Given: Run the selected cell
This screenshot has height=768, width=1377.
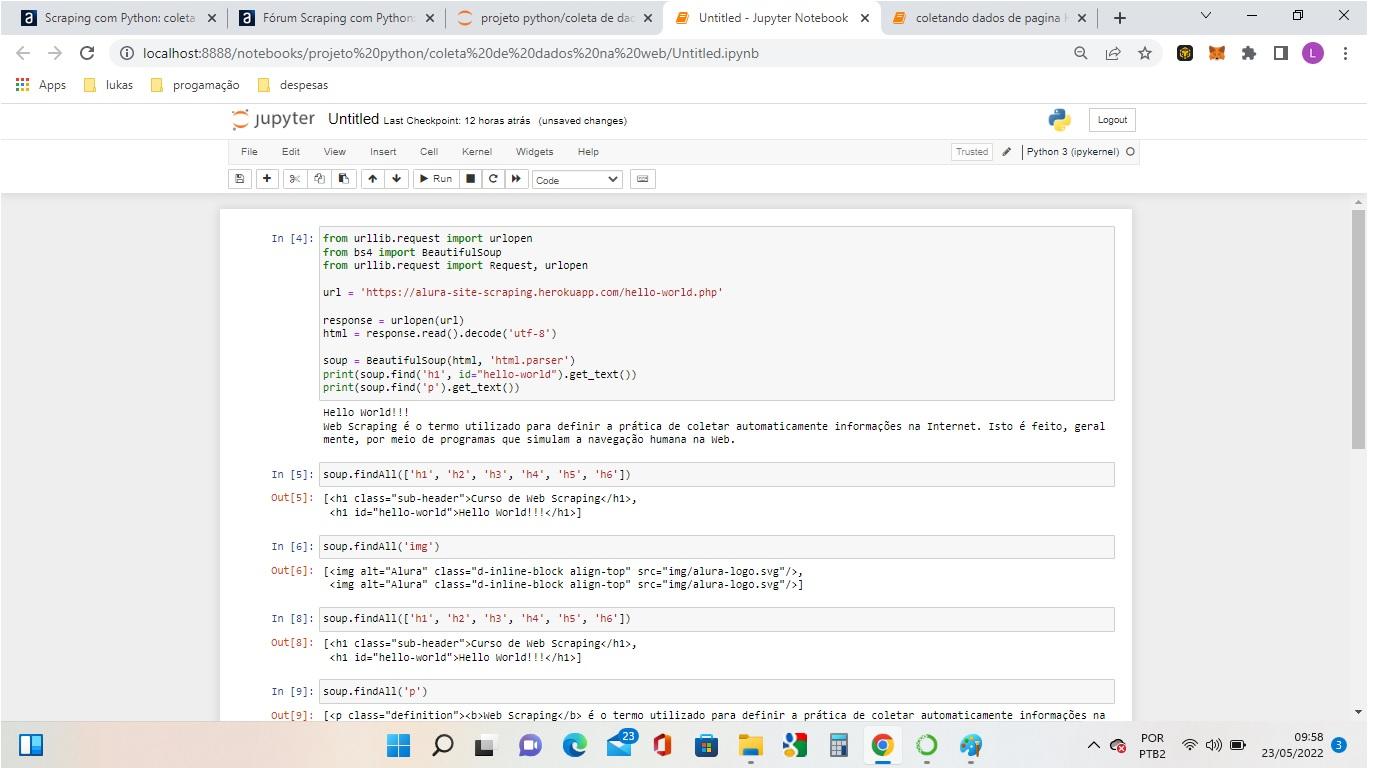Looking at the screenshot, I should pos(435,179).
